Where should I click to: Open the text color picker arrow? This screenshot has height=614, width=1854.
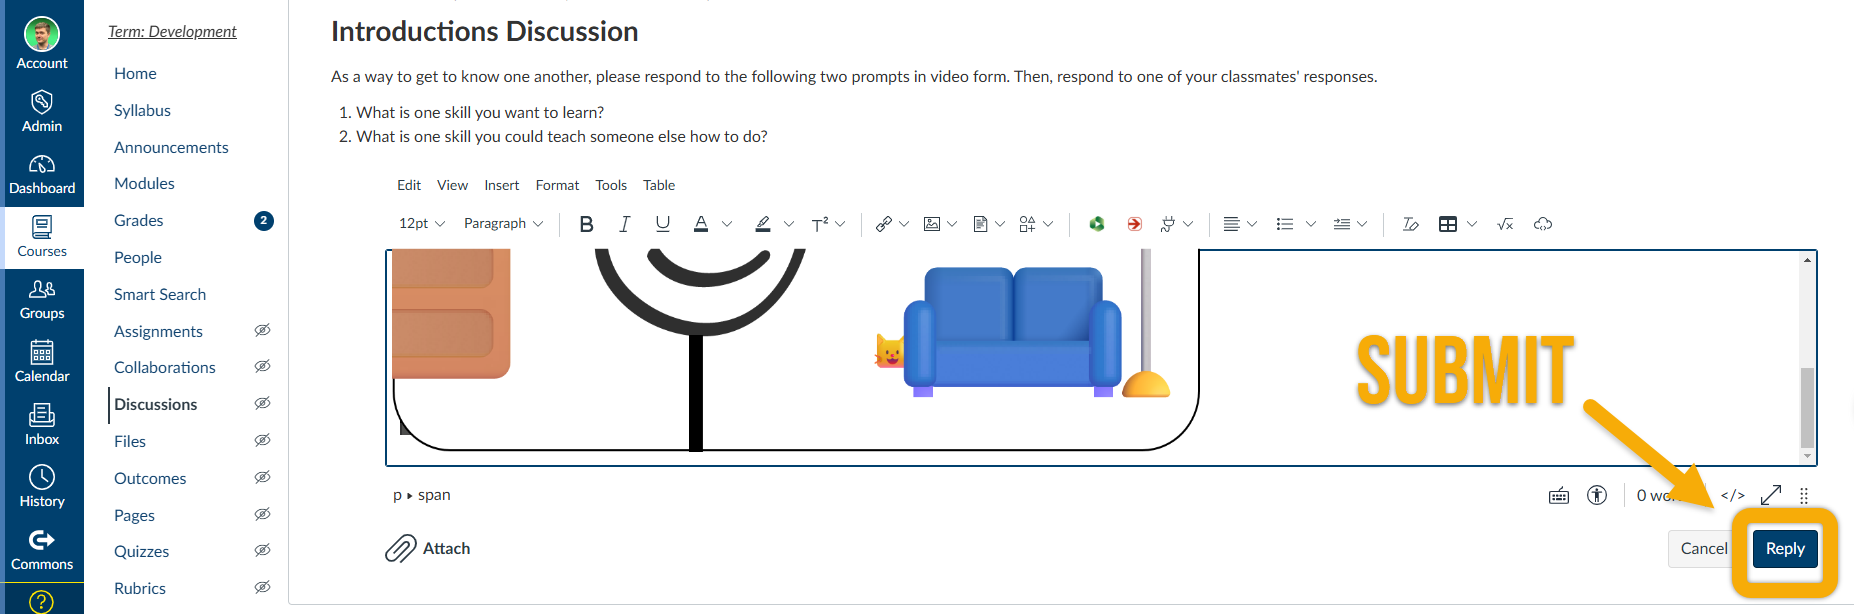[x=727, y=224]
